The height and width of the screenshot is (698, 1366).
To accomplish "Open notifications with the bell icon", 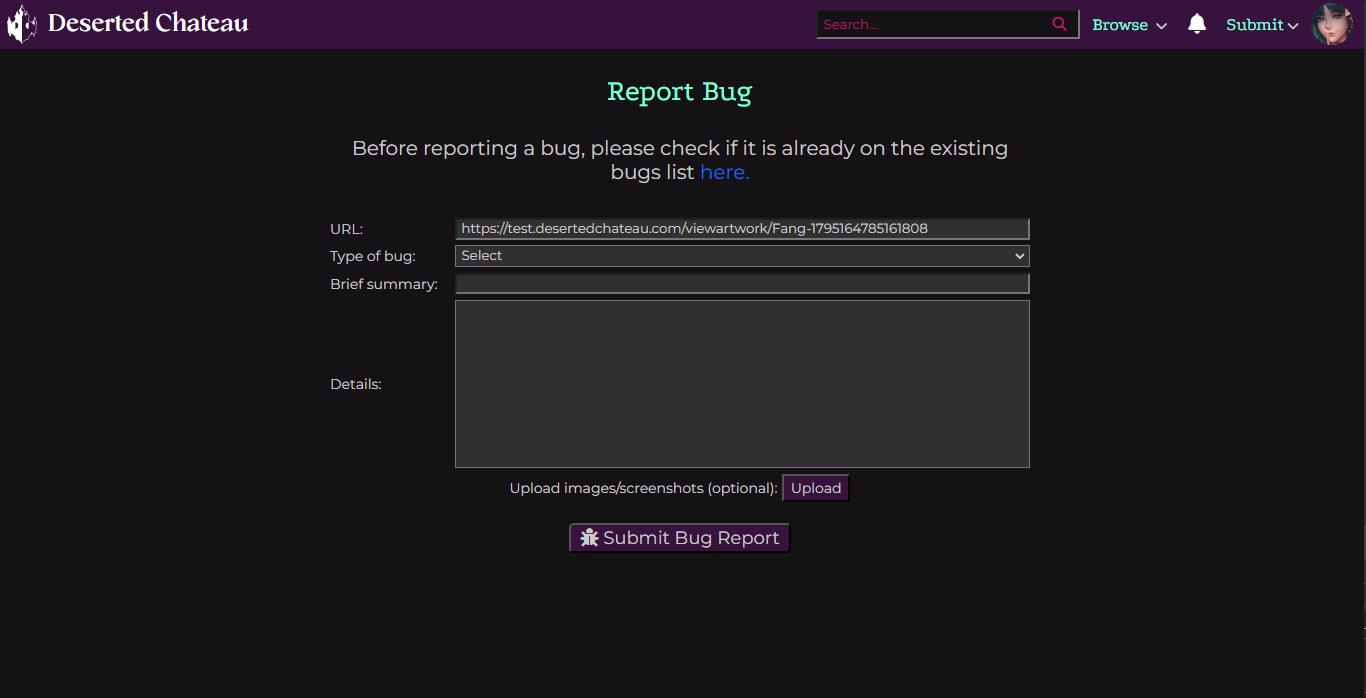I will pos(1196,24).
